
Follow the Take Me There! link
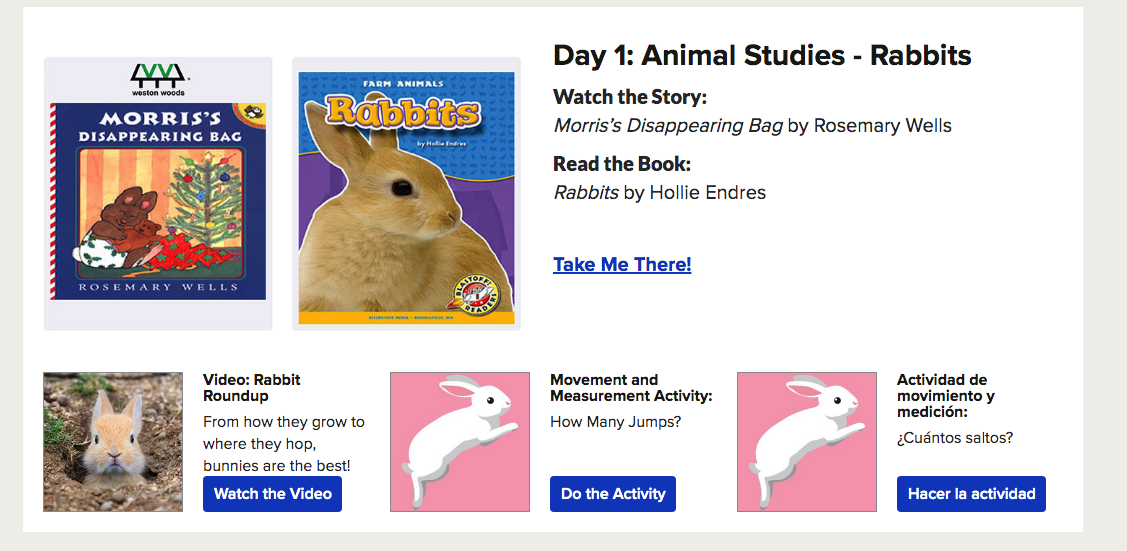622,265
